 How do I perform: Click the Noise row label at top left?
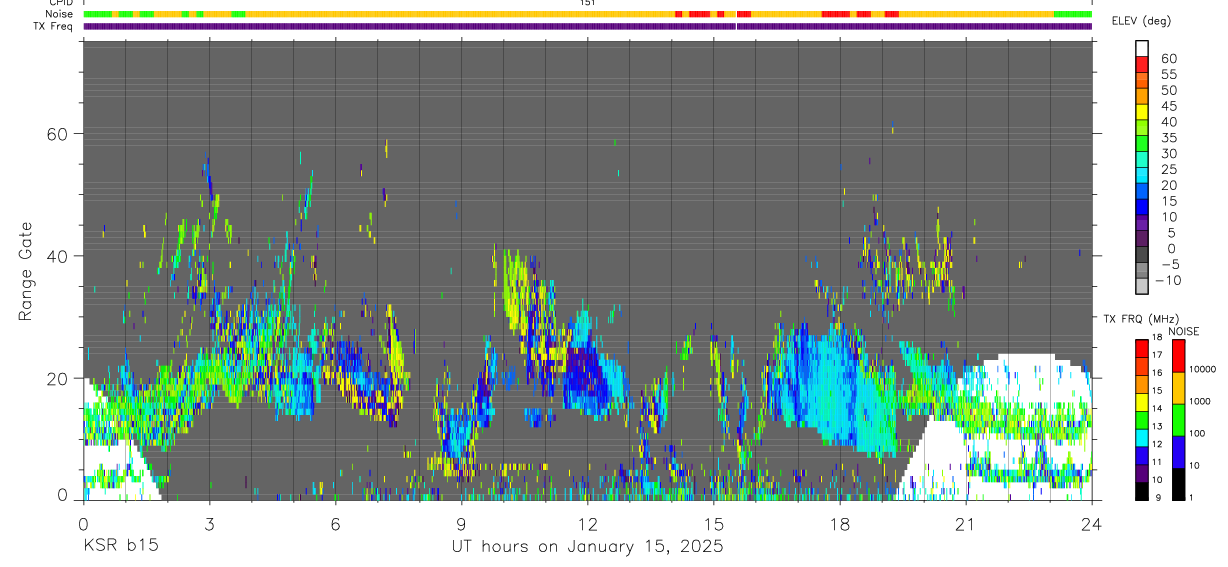(61, 14)
